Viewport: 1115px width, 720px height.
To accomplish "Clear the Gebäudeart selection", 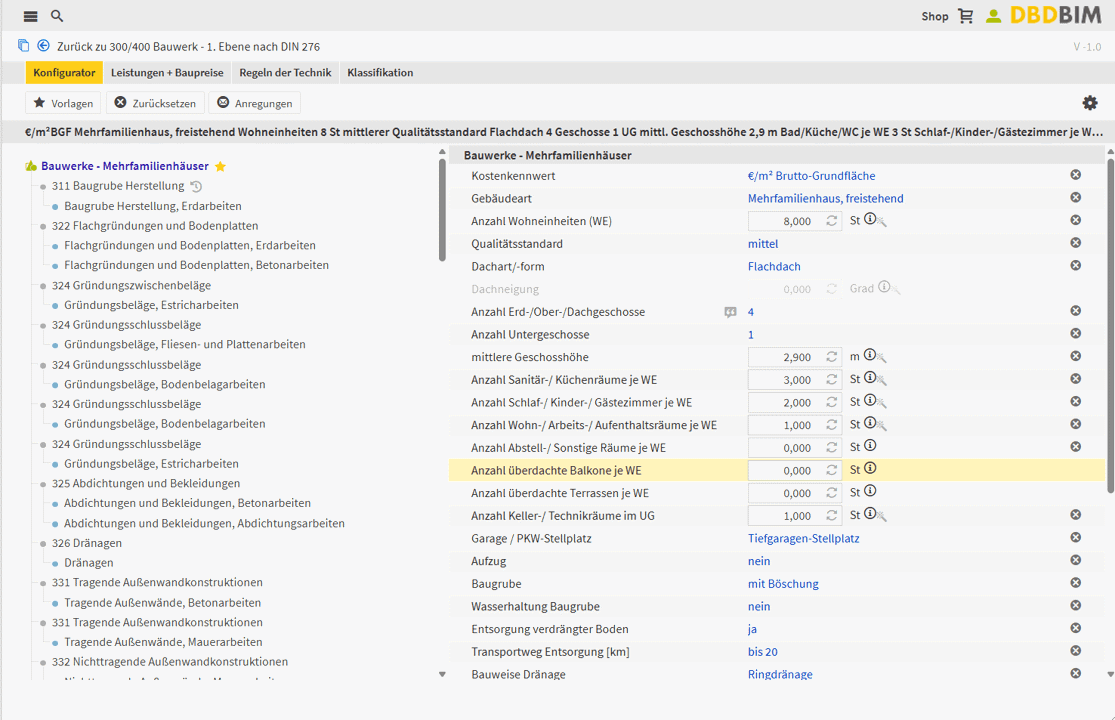I will (1076, 198).
